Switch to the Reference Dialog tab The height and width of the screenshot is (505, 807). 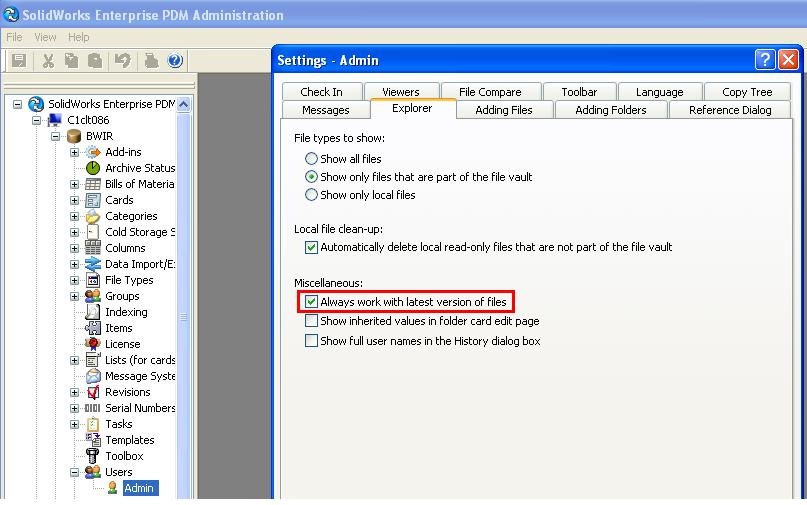pos(730,110)
